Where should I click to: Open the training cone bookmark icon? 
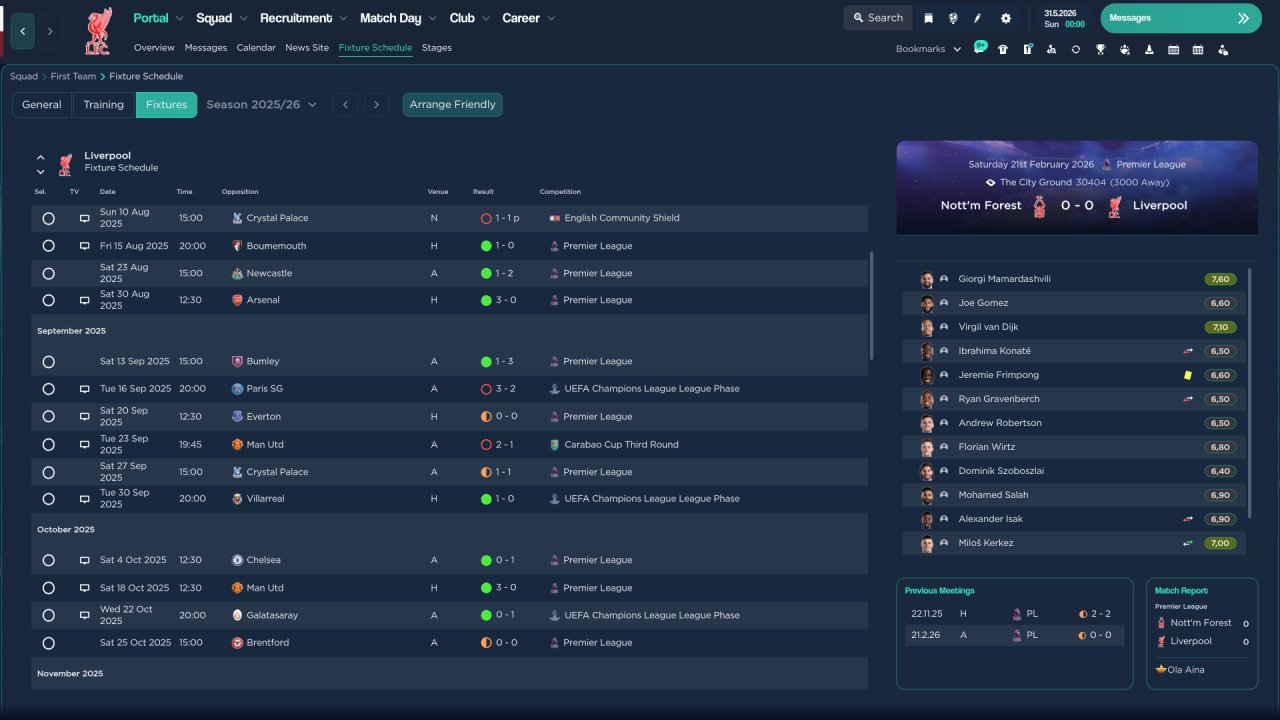tap(1149, 49)
